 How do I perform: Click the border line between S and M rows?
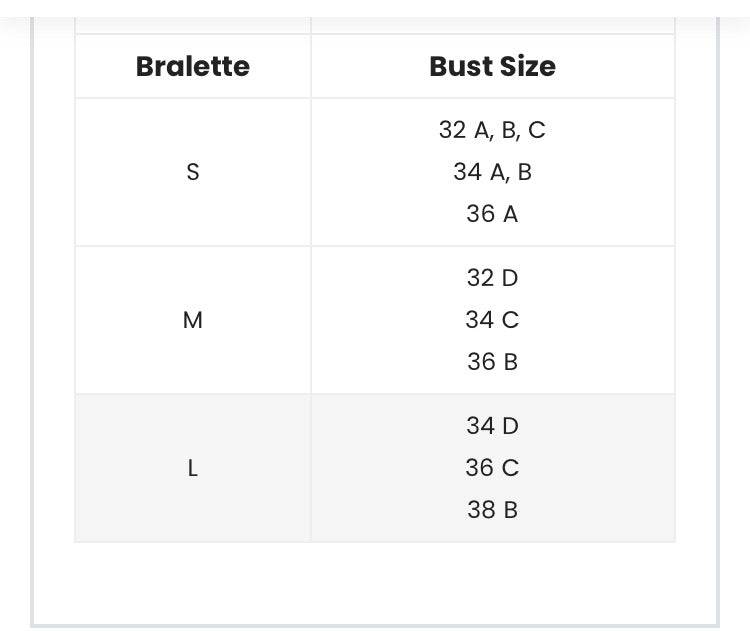(x=375, y=246)
